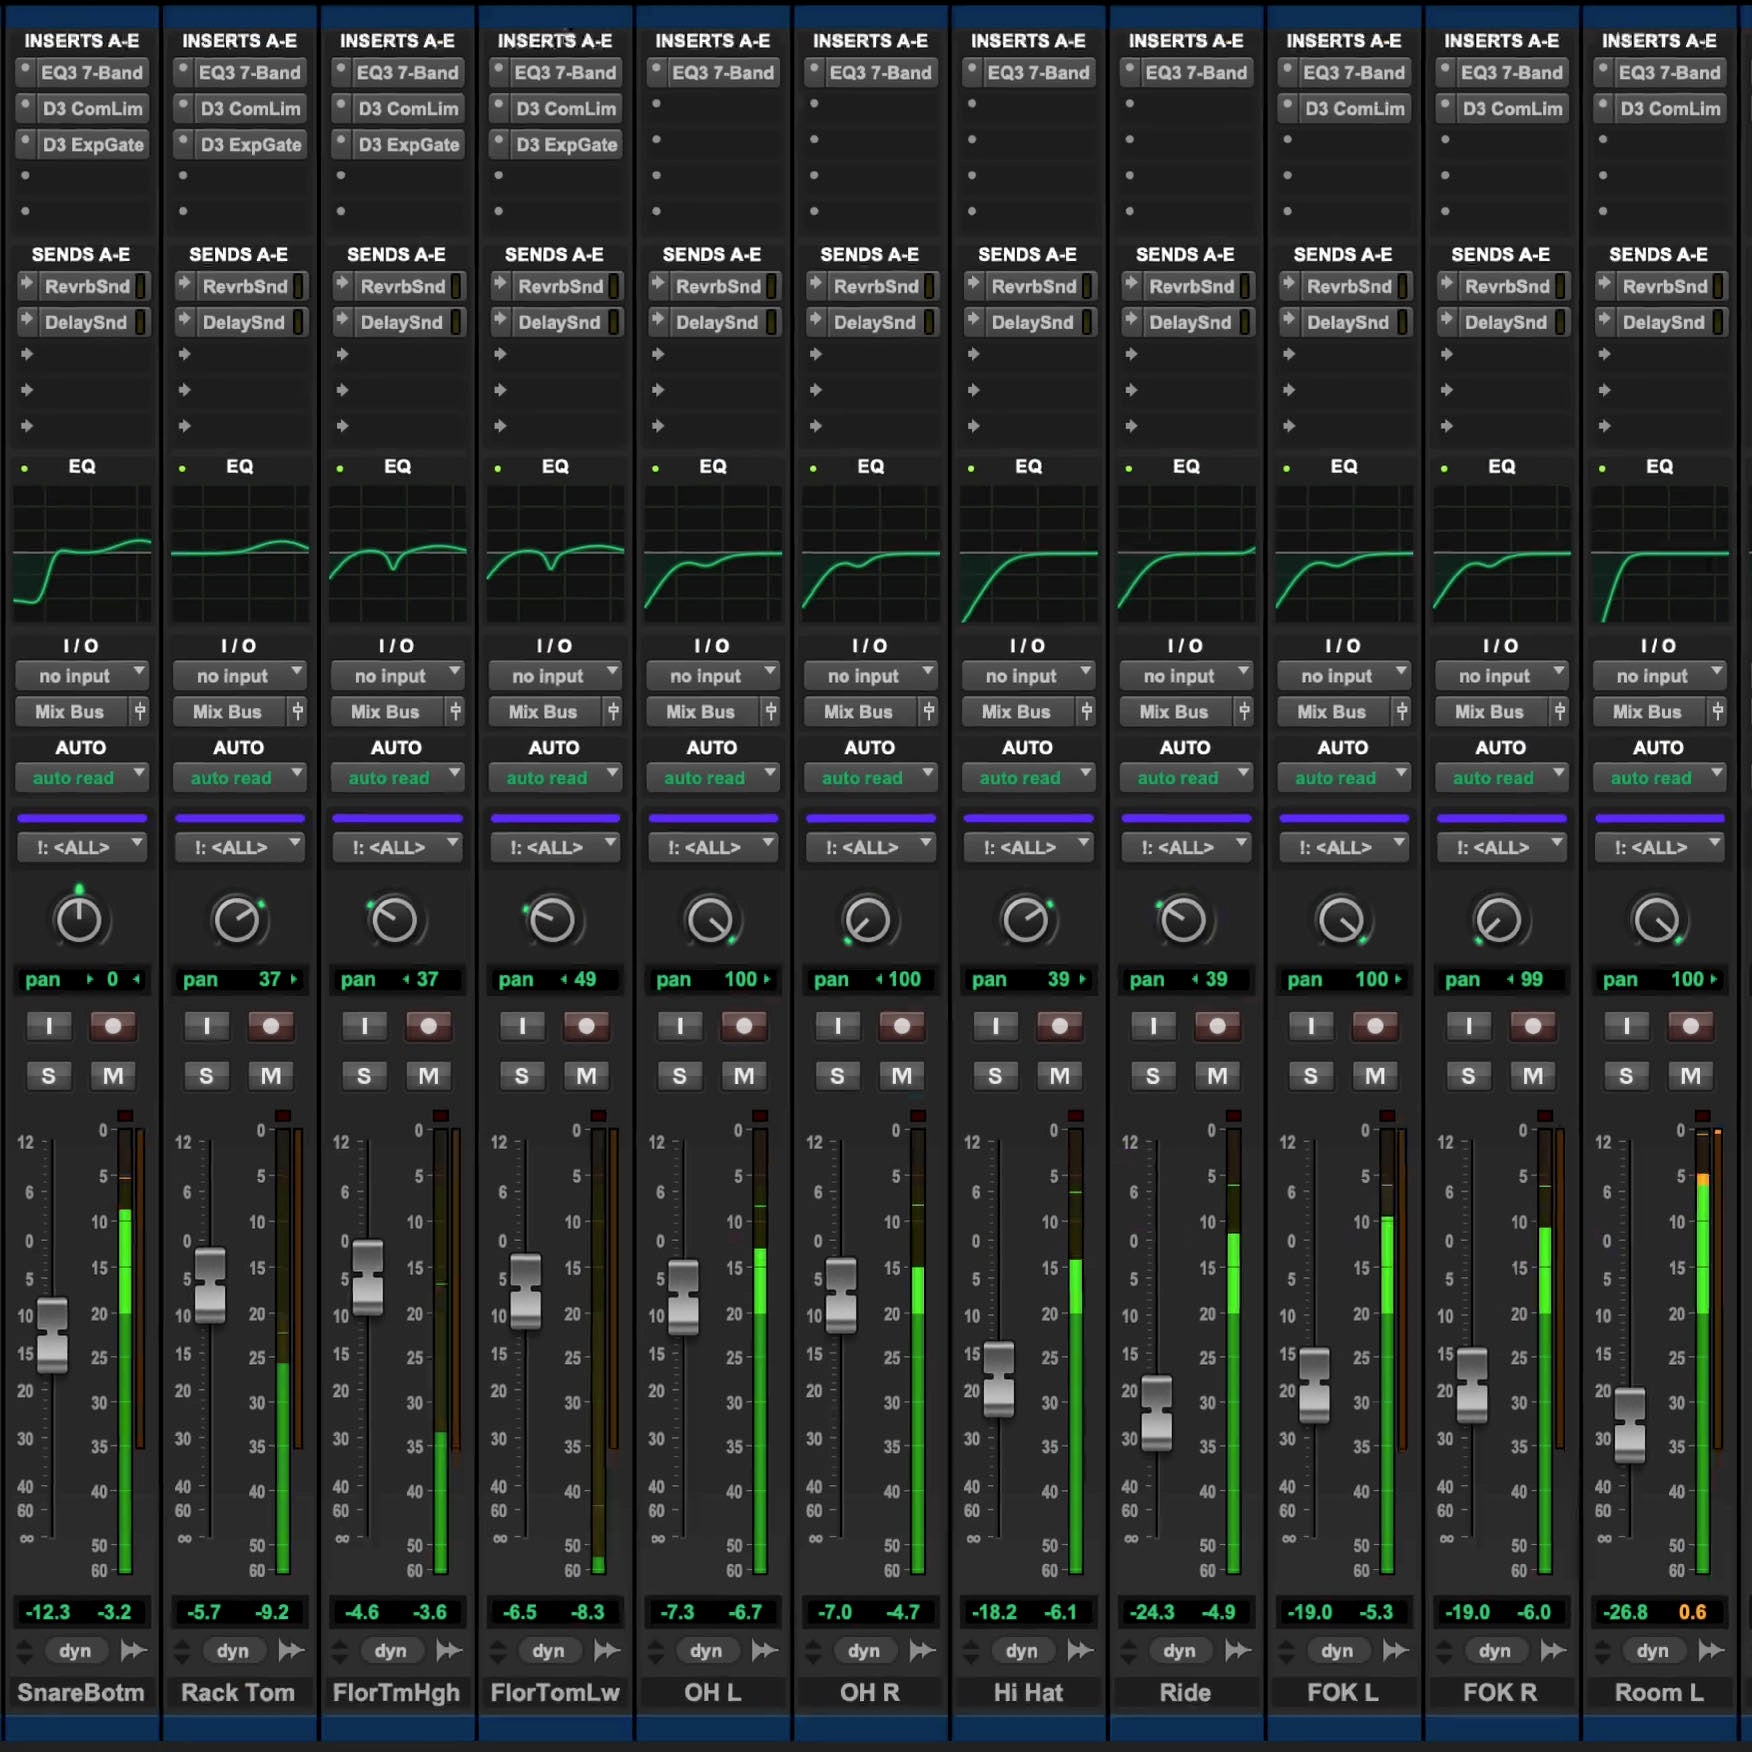The image size is (1752, 1752).
Task: Open the SnareBotm EQ curve graph
Action: (x=82, y=555)
